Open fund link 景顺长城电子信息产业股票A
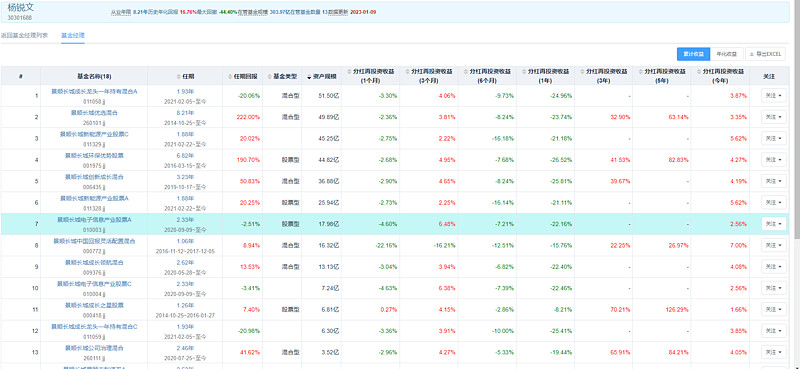This screenshot has width=800, height=369. pos(94,219)
